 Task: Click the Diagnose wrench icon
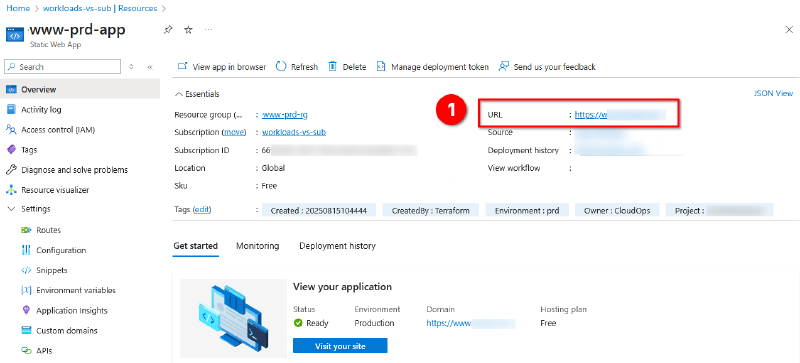click(11, 170)
